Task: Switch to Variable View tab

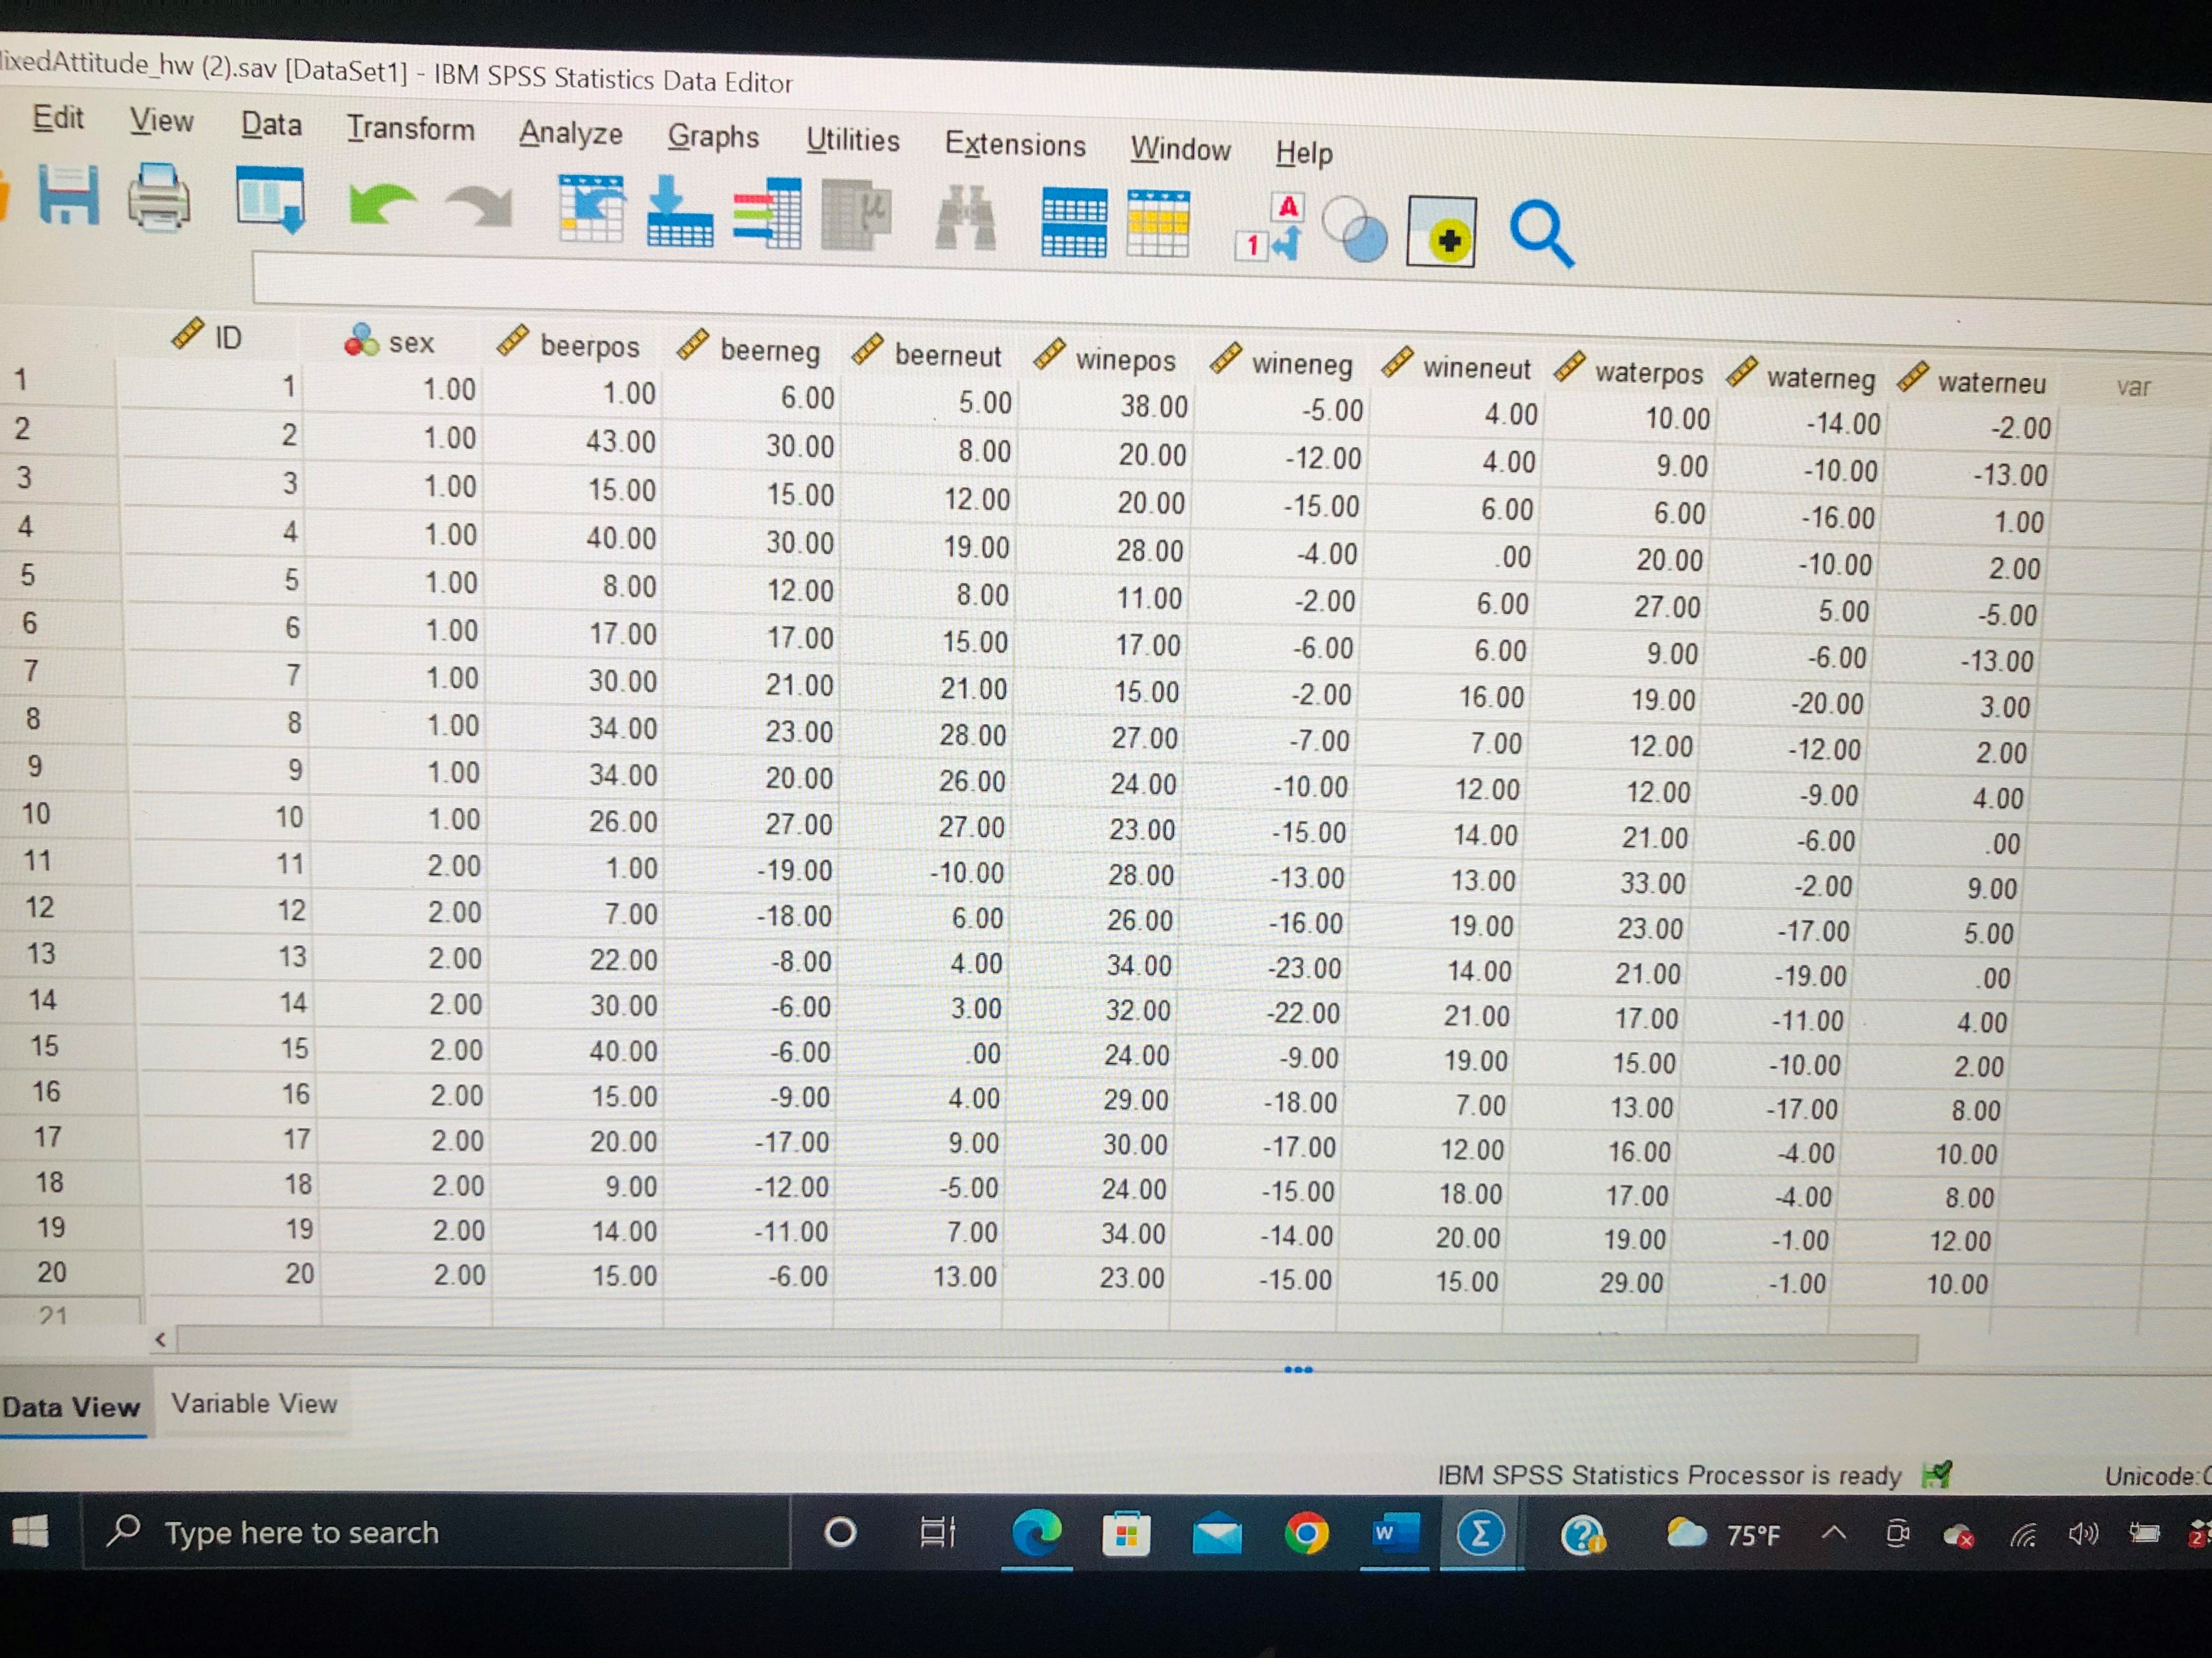Action: [x=256, y=1403]
